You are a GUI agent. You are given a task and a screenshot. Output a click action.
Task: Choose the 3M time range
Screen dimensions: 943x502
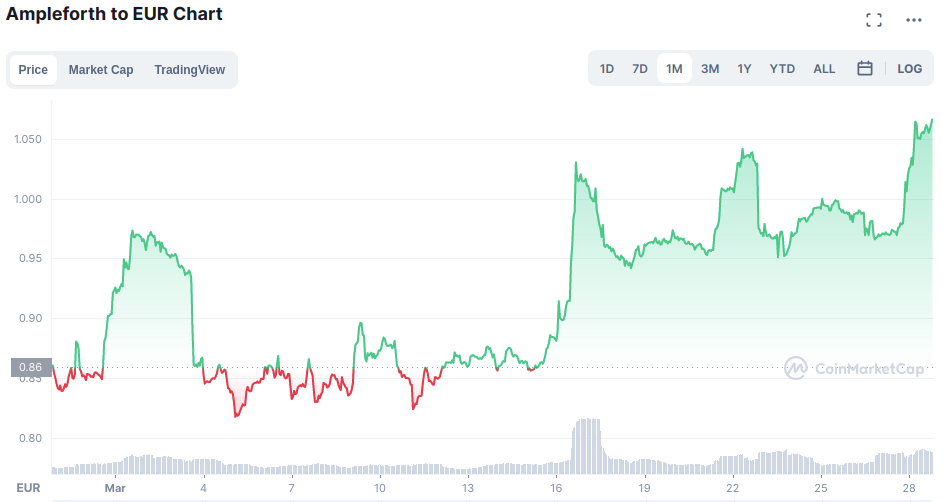point(710,69)
